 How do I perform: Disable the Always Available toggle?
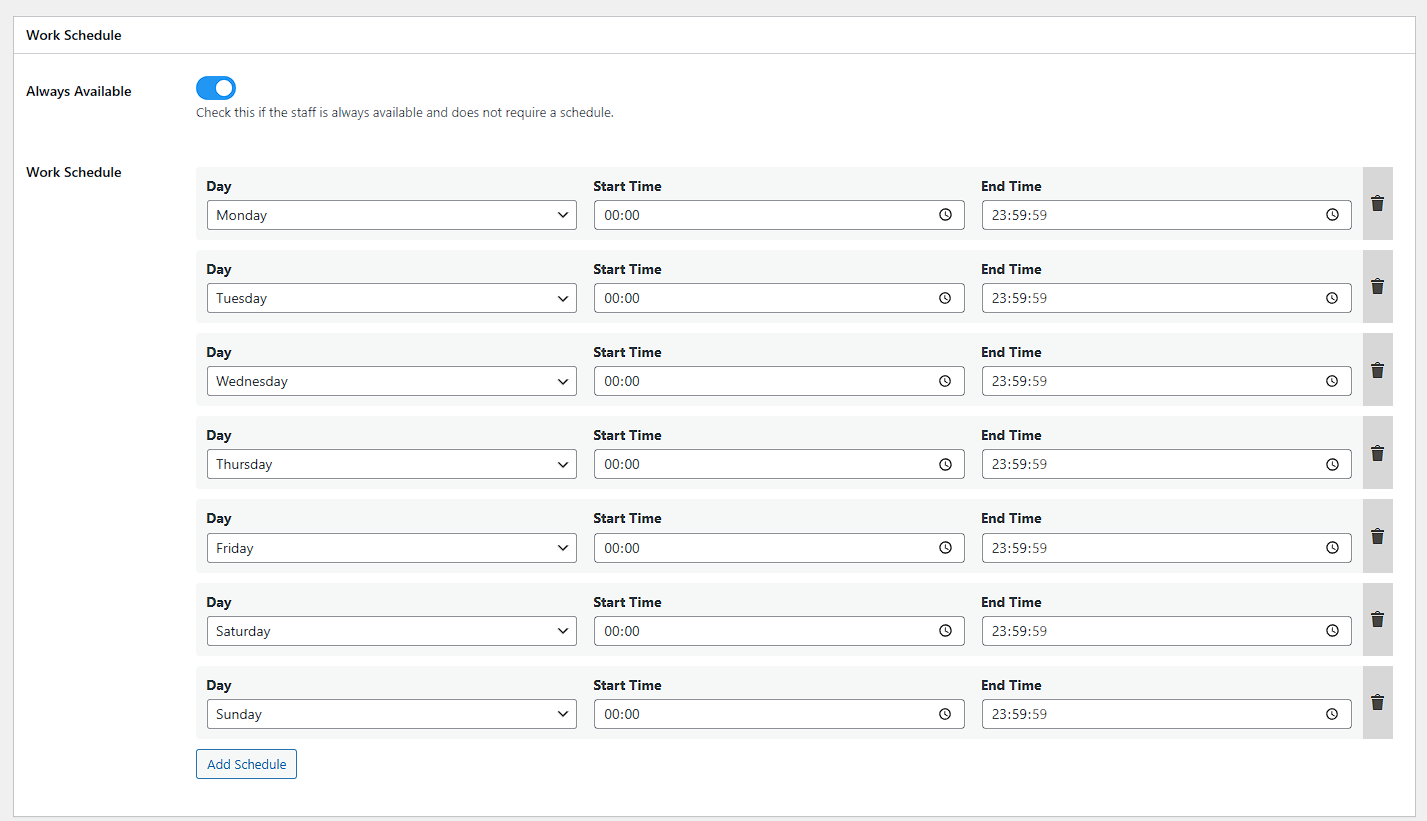(216, 88)
